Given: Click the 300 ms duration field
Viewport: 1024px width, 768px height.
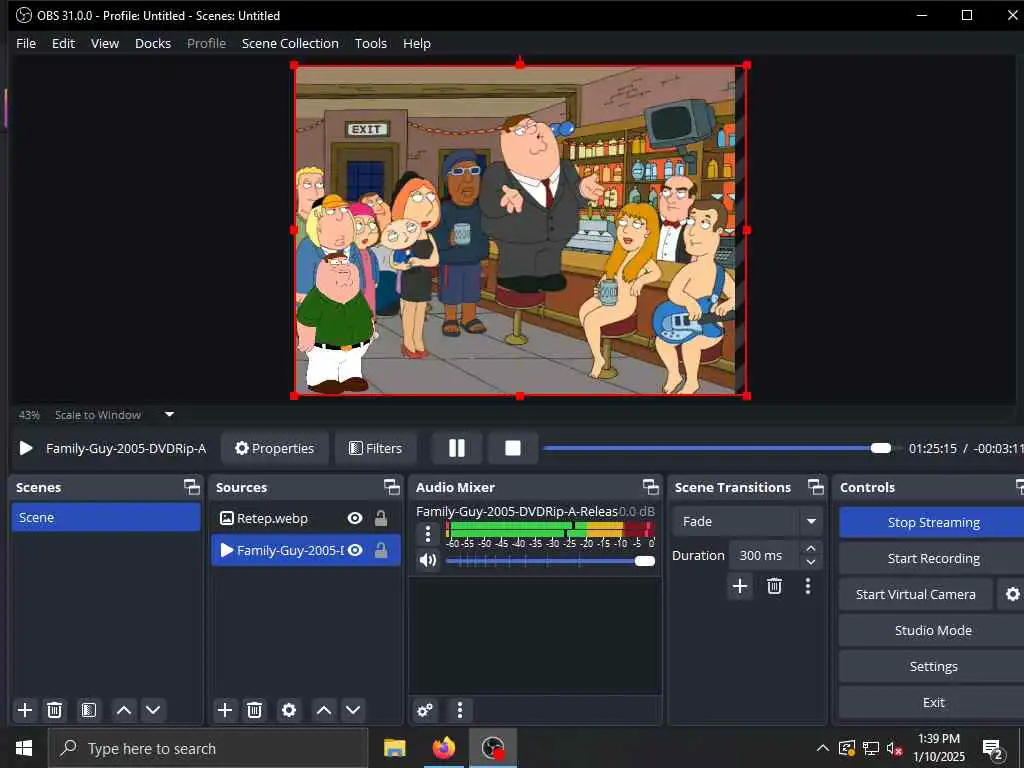Looking at the screenshot, I should [x=764, y=555].
